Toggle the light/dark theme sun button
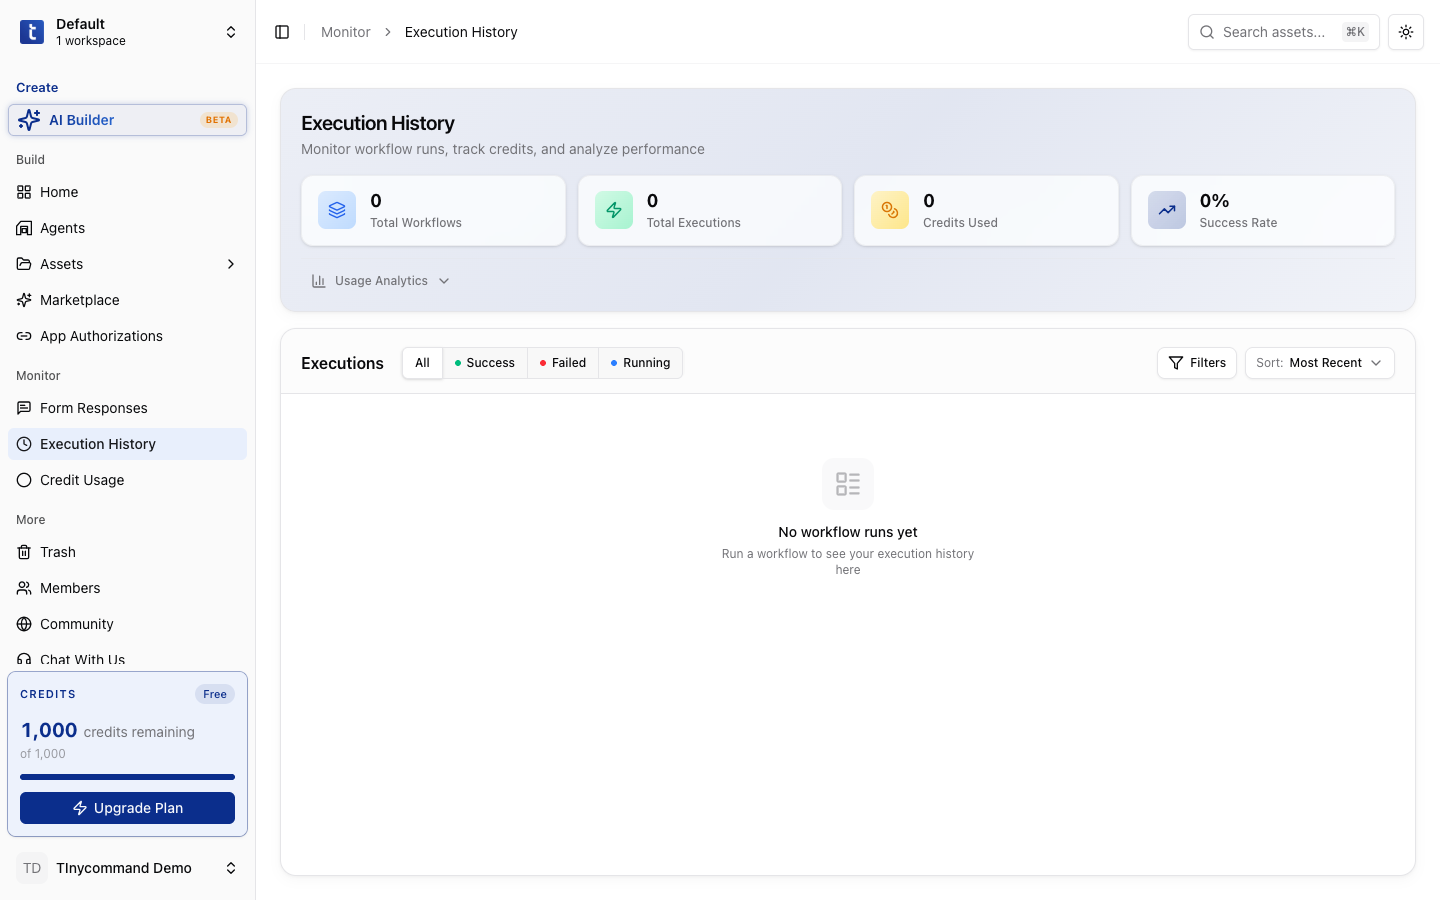Viewport: 1440px width, 900px height. pyautogui.click(x=1406, y=32)
